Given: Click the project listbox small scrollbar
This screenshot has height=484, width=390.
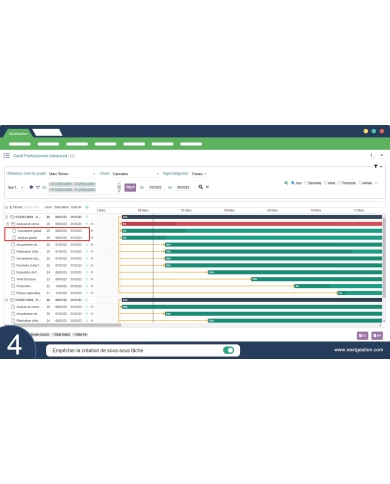Looking at the screenshot, I should (119, 187).
